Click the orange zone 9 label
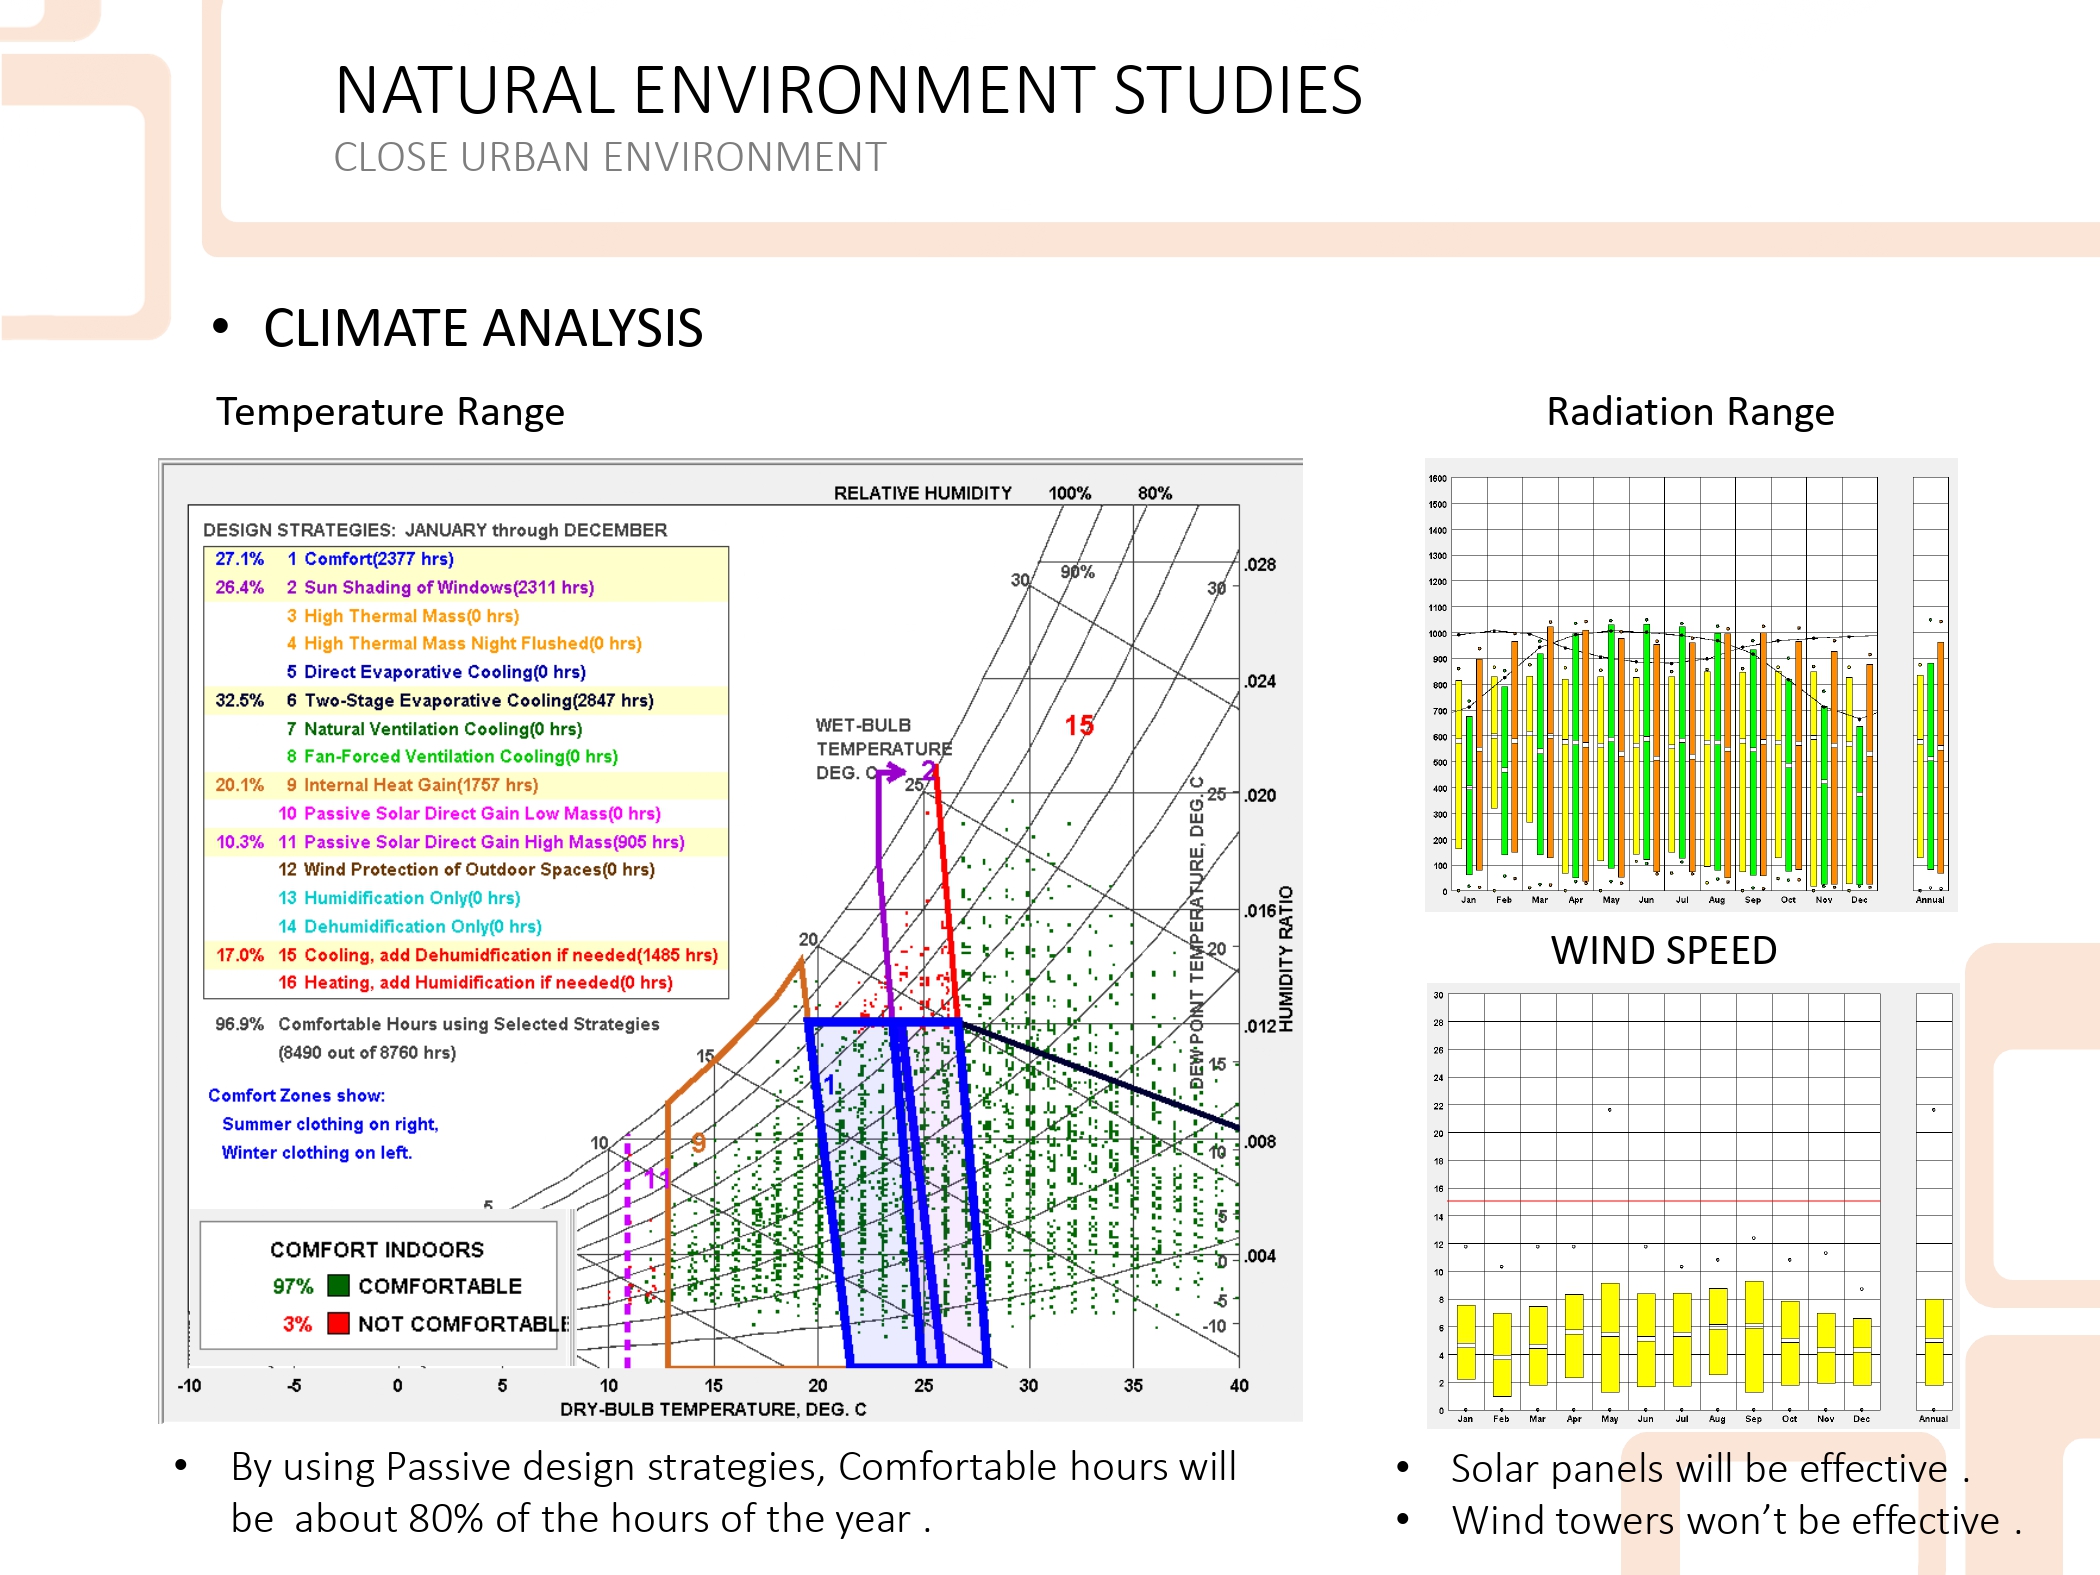Image resolution: width=2100 pixels, height=1575 pixels. pyautogui.click(x=698, y=1142)
